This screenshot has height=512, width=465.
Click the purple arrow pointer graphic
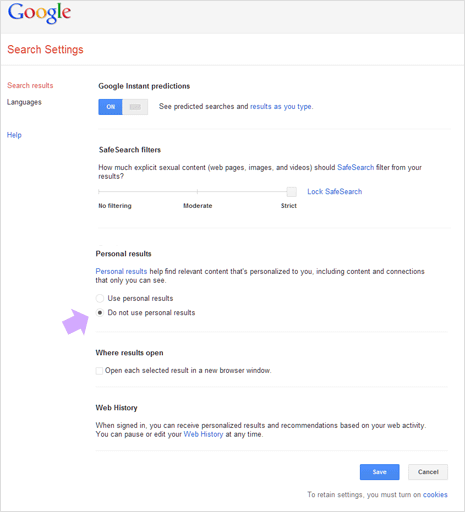(76, 322)
